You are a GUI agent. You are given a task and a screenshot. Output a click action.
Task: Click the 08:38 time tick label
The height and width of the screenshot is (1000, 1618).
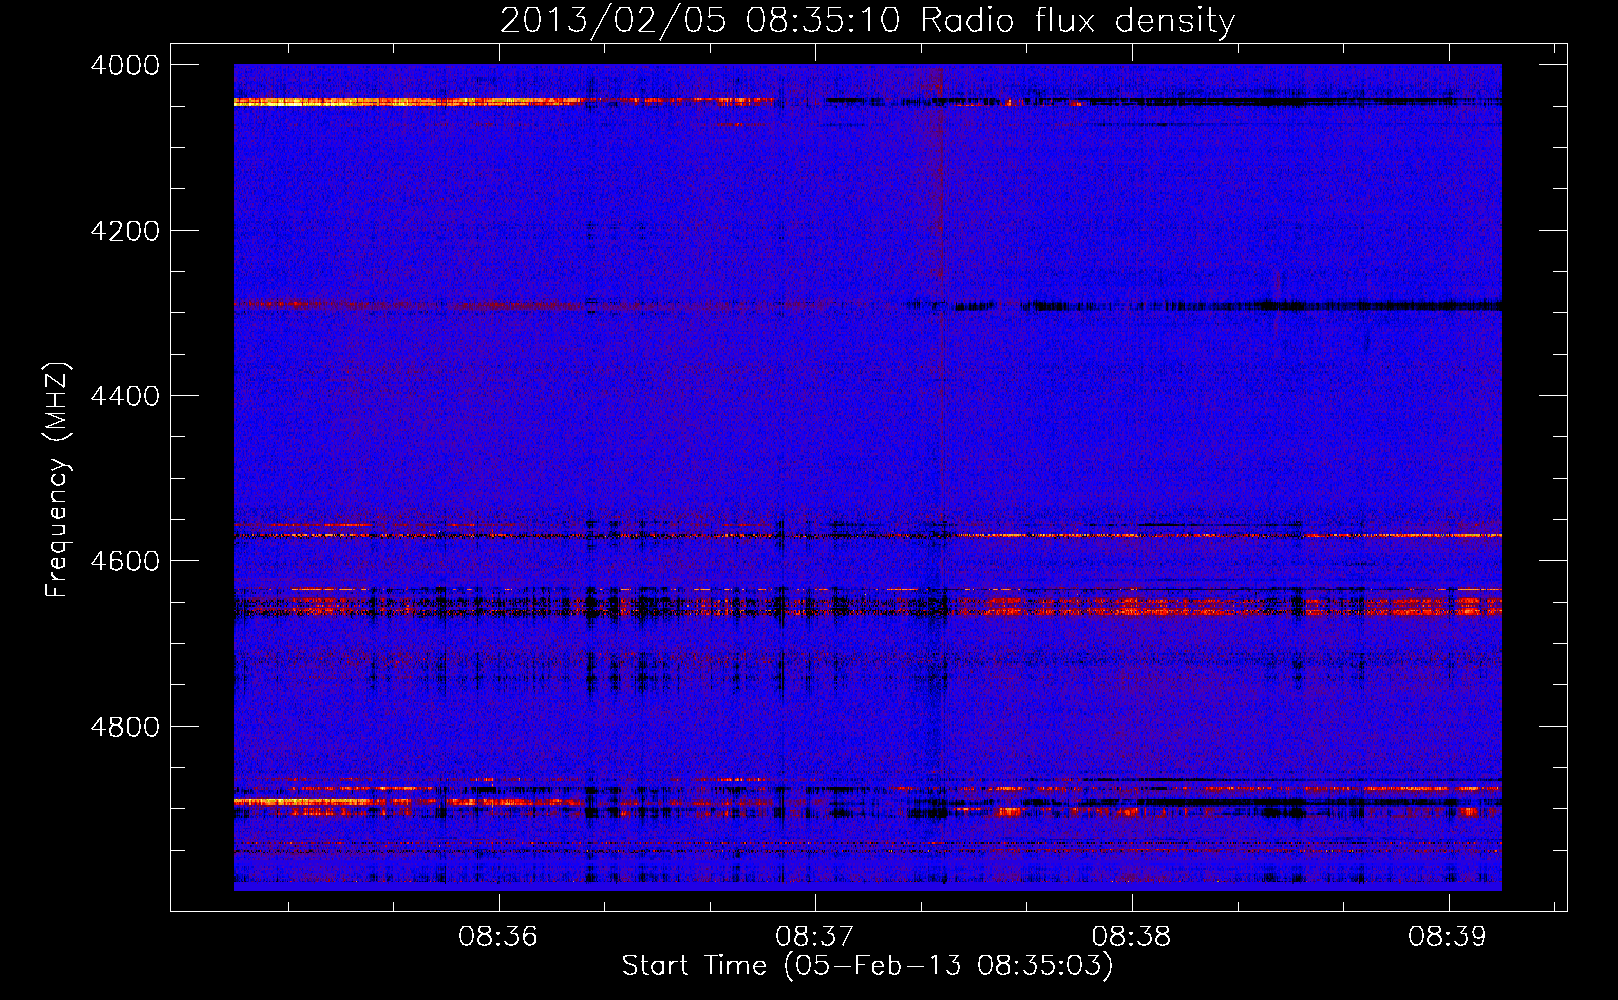1131,937
